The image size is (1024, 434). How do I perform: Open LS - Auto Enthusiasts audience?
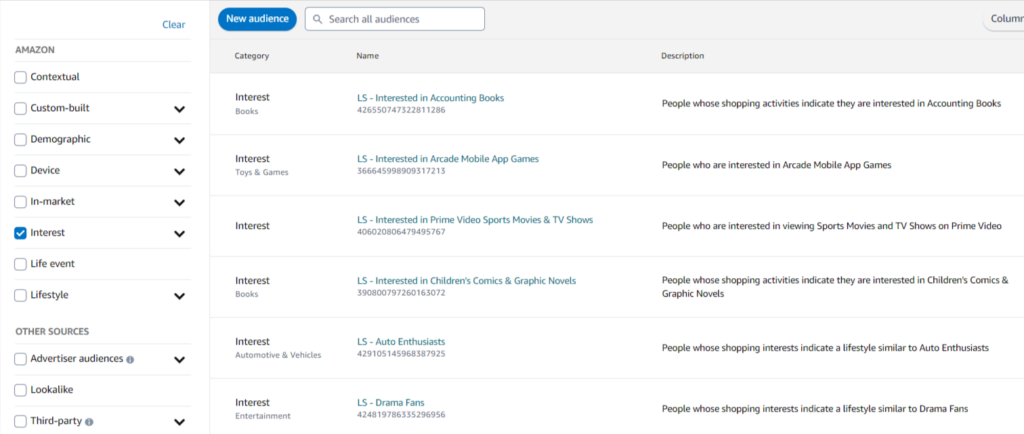pos(401,342)
